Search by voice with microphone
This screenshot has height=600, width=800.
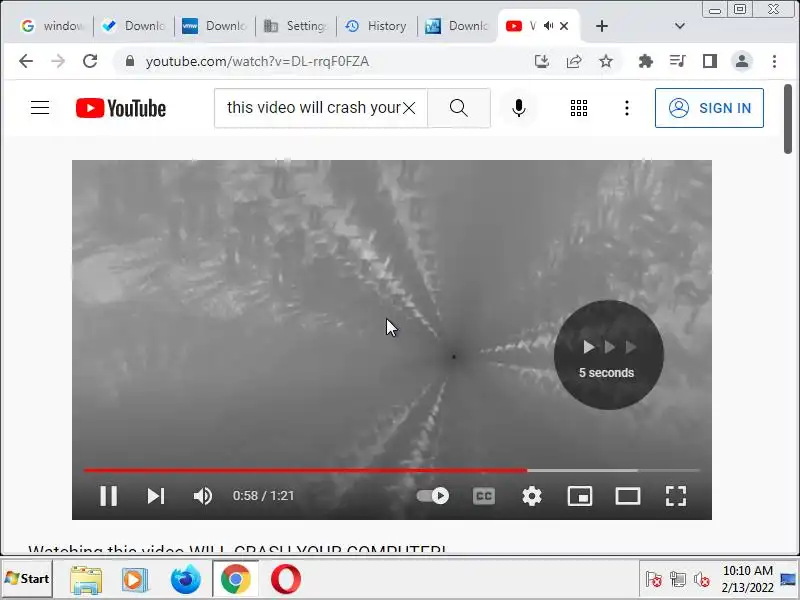(518, 108)
